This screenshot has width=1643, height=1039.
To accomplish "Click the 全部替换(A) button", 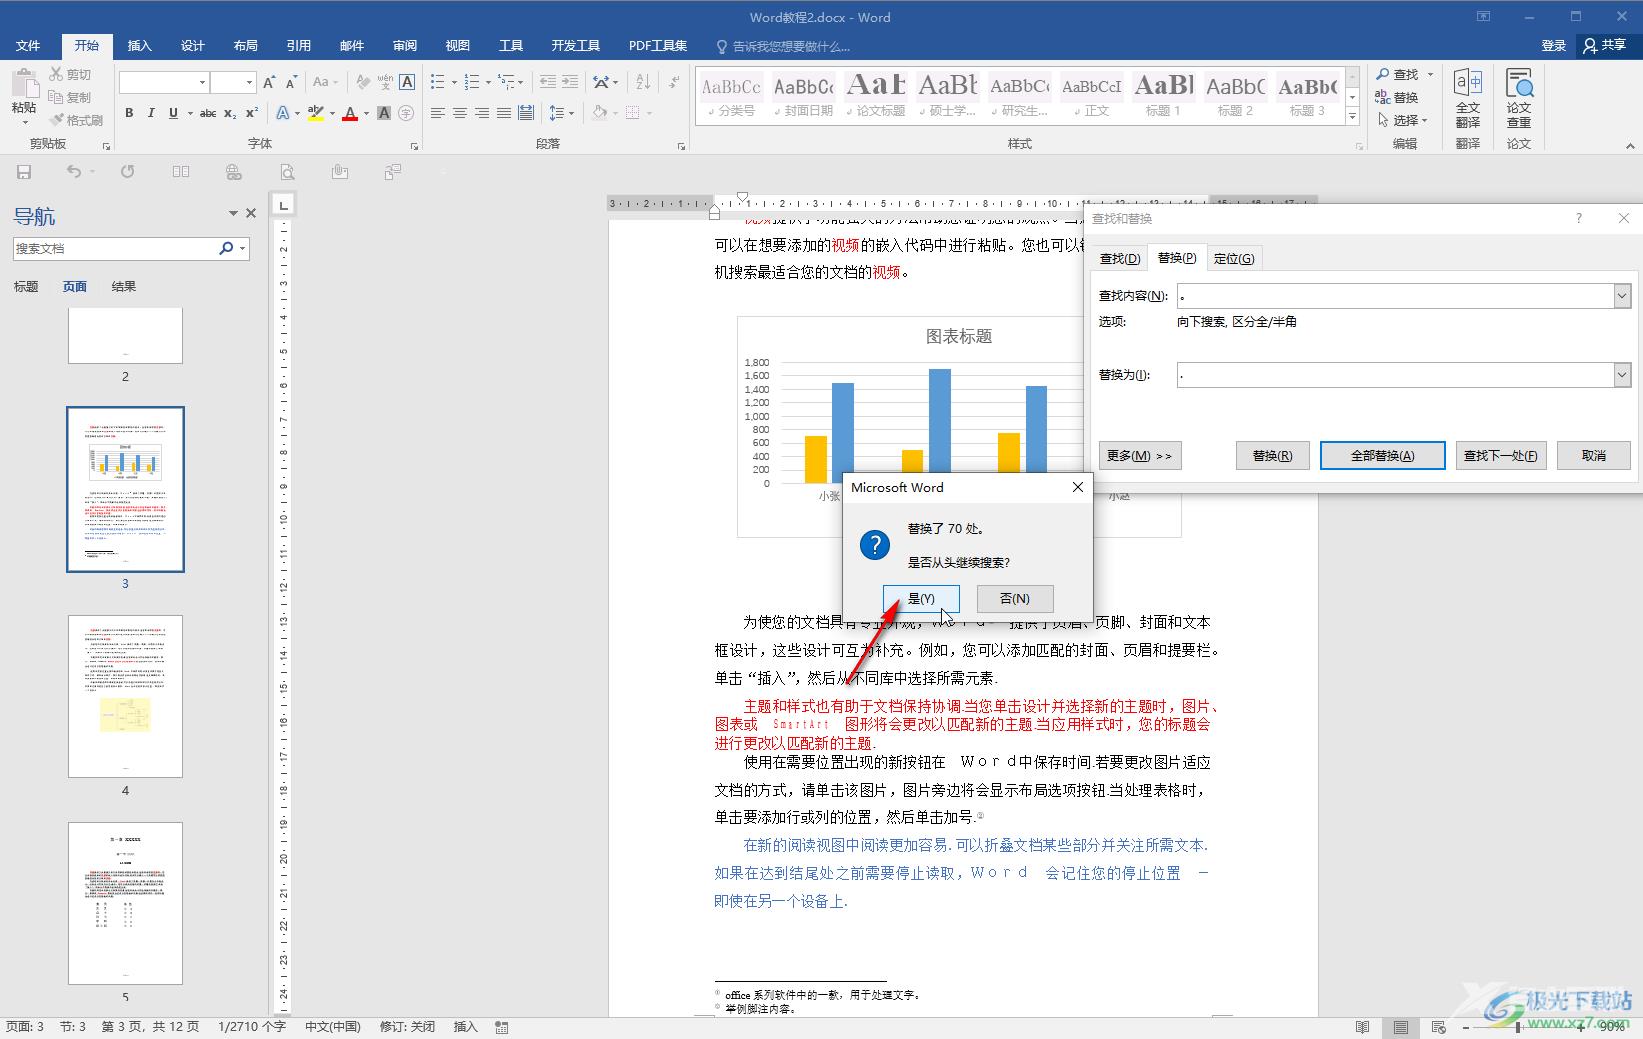I will pos(1382,455).
